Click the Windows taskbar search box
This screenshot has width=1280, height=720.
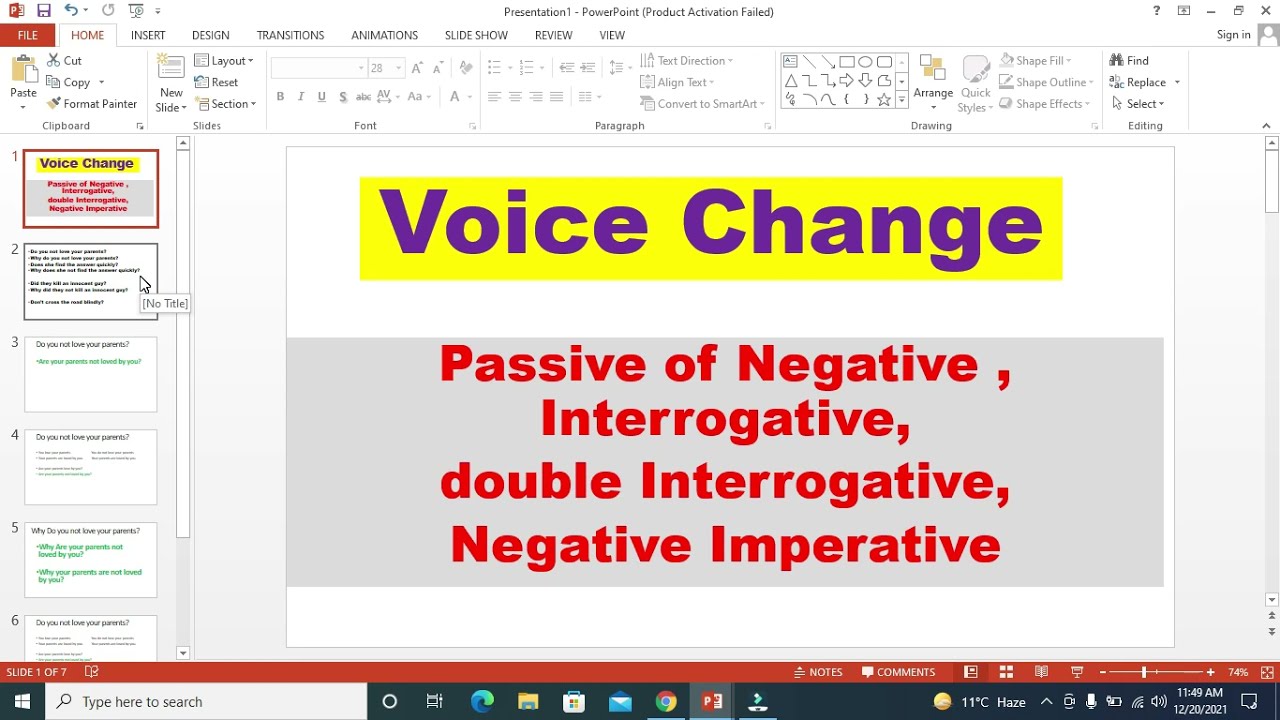click(x=207, y=702)
